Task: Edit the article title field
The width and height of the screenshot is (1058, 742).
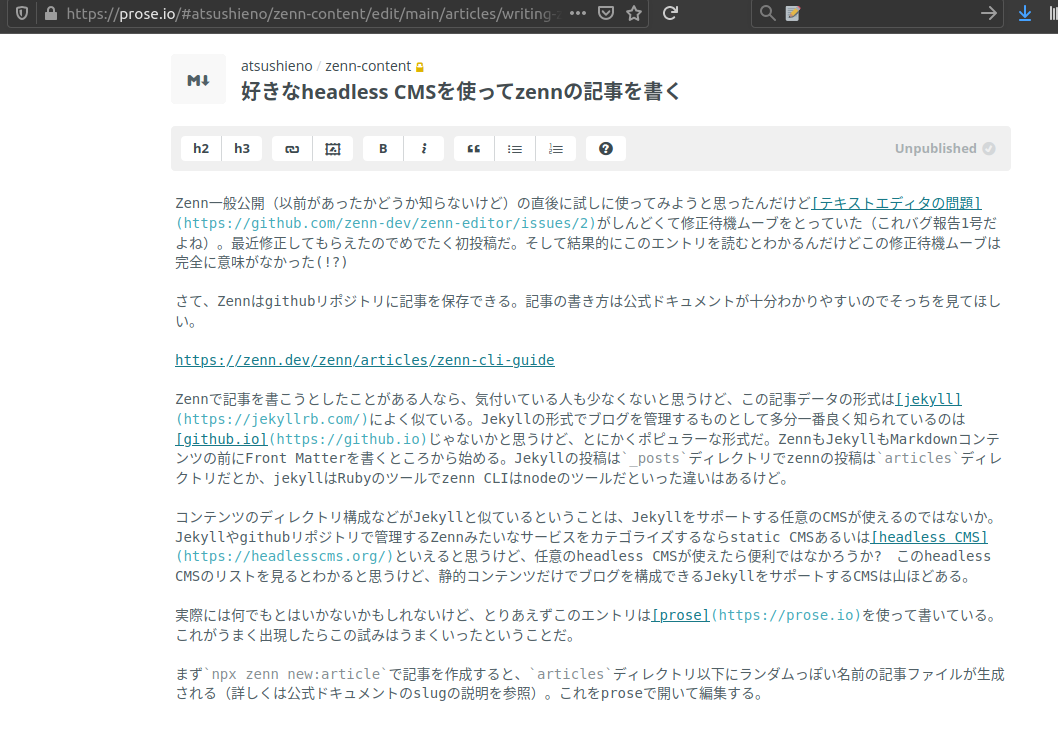Action: point(462,91)
